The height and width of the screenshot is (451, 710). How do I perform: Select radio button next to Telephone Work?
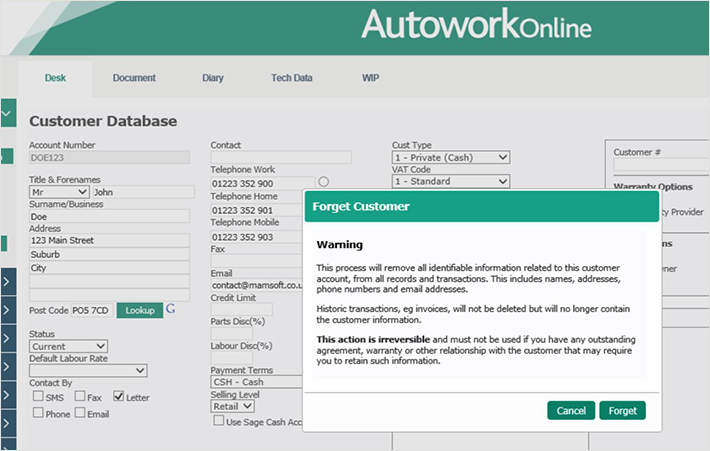[323, 182]
